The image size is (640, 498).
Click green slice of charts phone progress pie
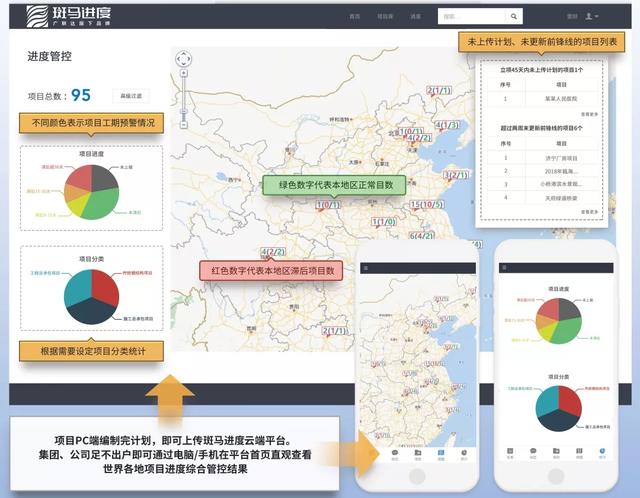569,331
